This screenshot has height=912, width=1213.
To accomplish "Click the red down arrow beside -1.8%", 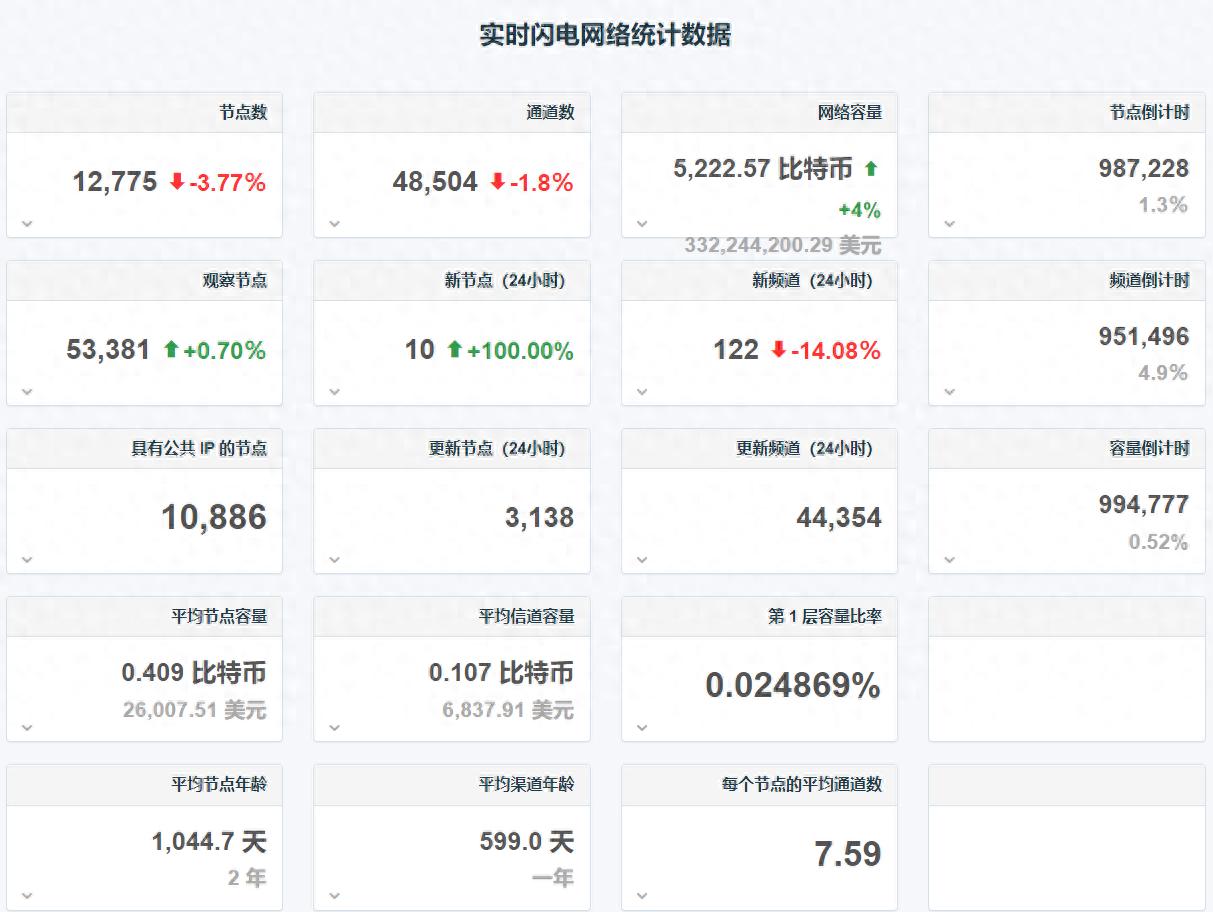I will 497,182.
